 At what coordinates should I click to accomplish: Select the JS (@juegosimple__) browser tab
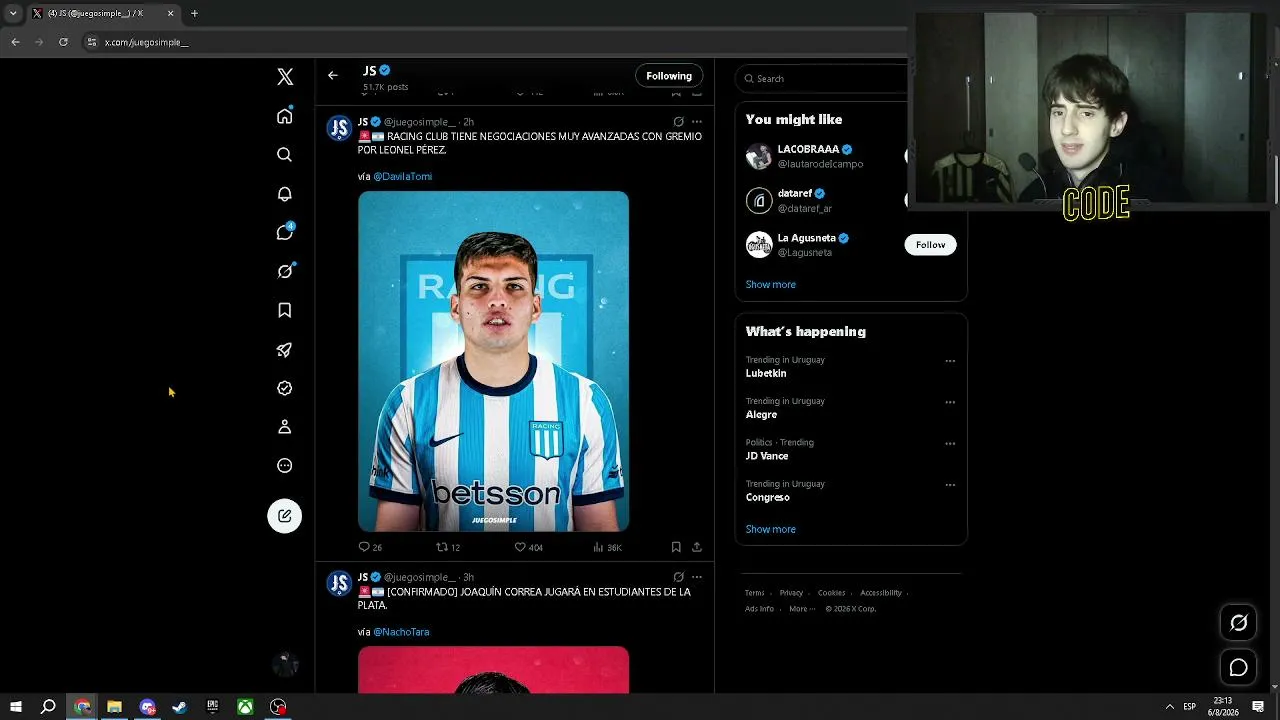click(x=102, y=13)
